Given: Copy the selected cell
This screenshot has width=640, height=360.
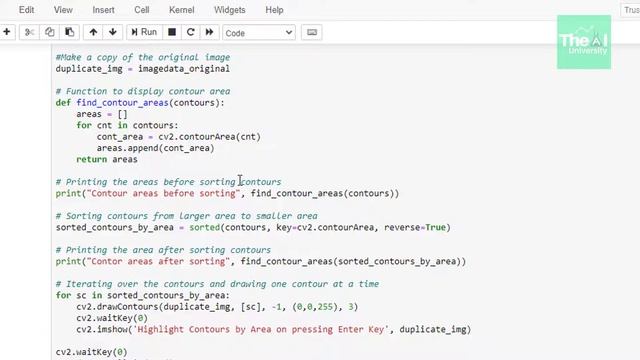Looking at the screenshot, I should 49,32.
